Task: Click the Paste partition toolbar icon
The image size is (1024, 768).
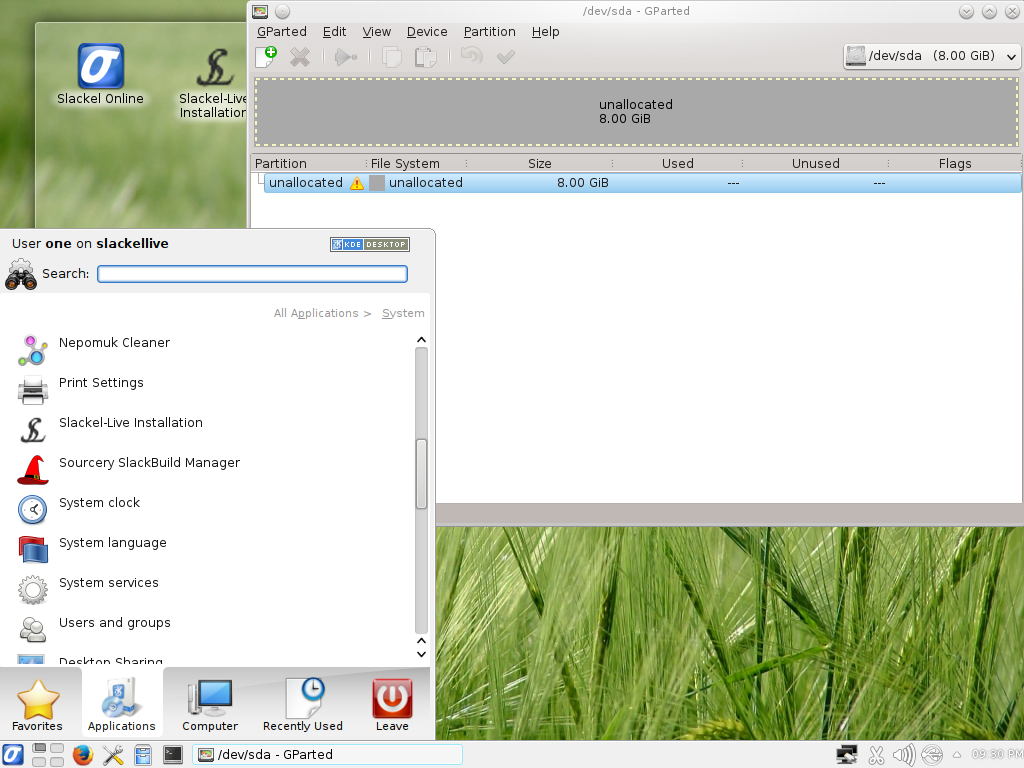Action: 426,57
